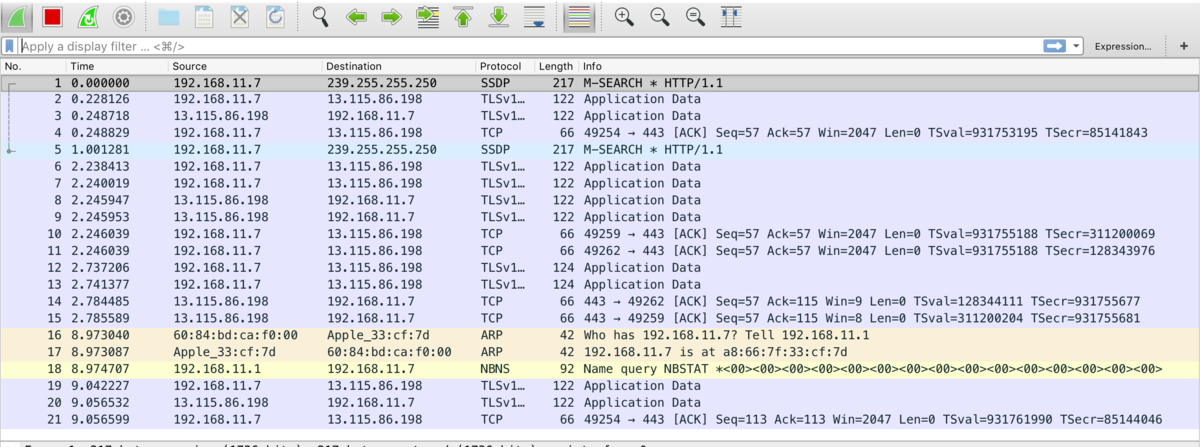Screen dimensions: 1200x447
Task: Open the Expression… filter builder
Action: pyautogui.click(x=1122, y=46)
